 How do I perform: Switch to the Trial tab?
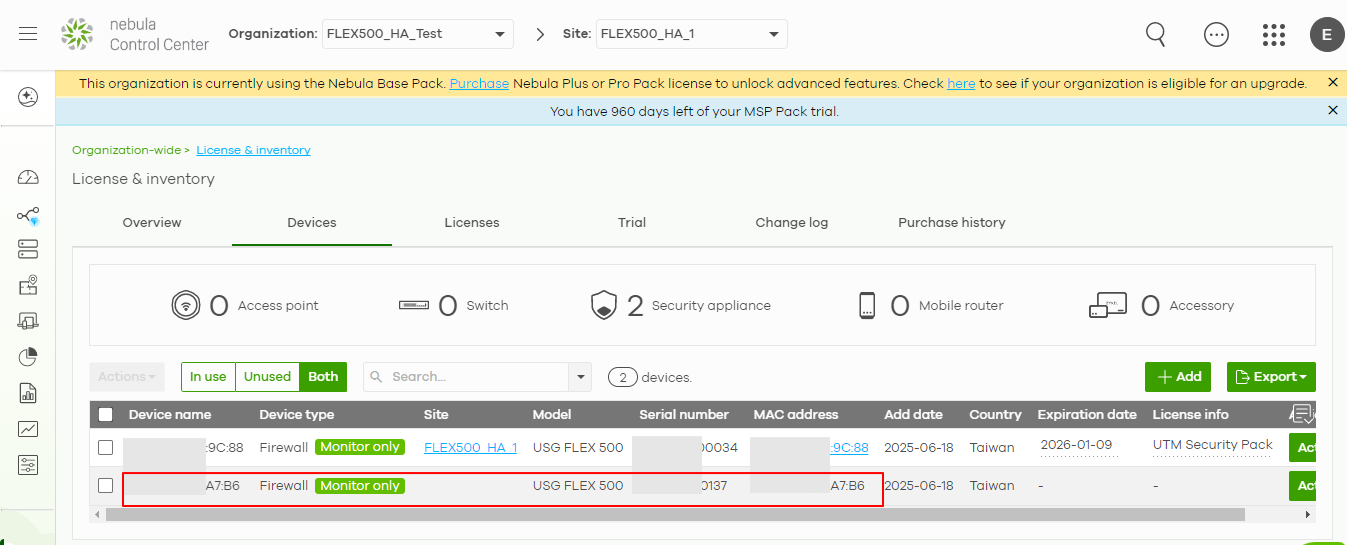[632, 222]
